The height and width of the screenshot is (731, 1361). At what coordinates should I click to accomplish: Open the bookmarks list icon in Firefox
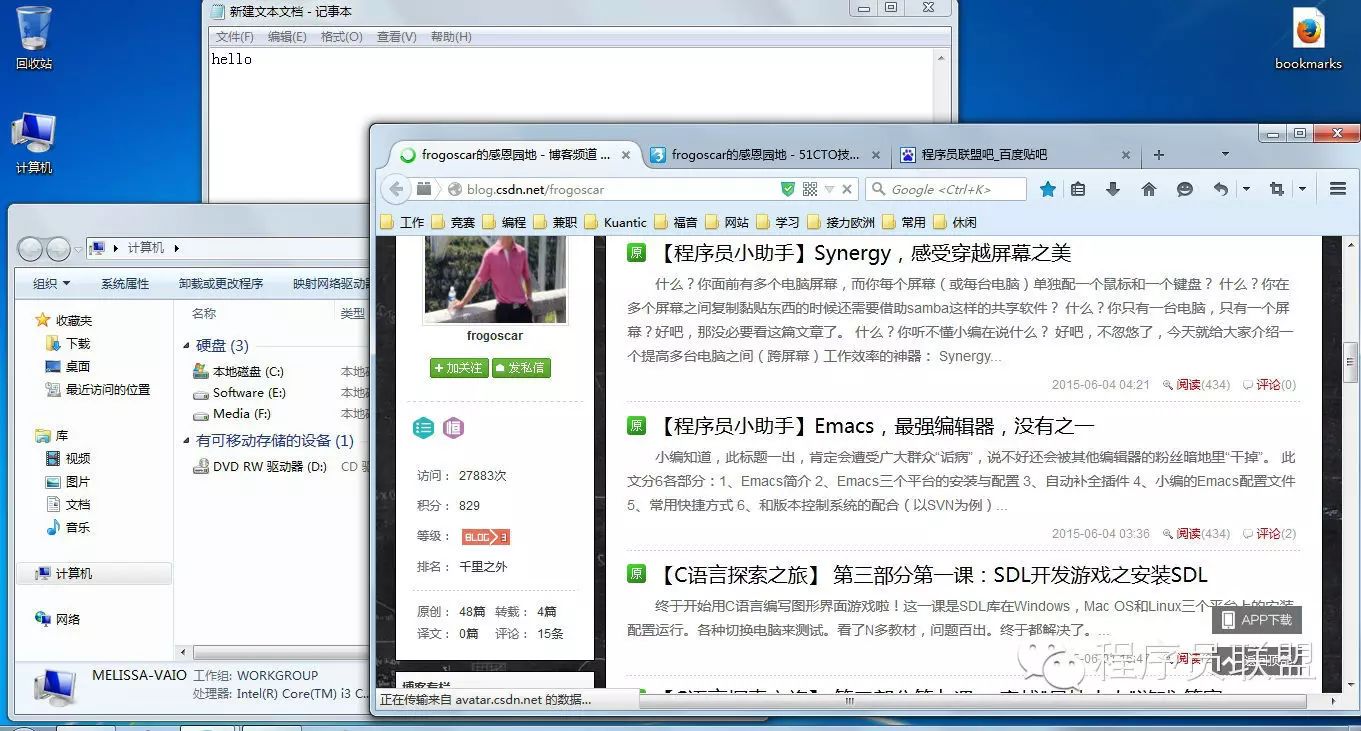coord(1078,189)
